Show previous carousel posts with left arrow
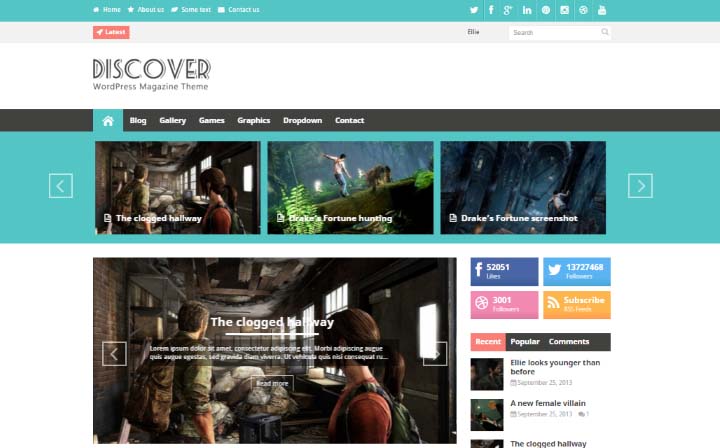720x448 pixels. 61,185
